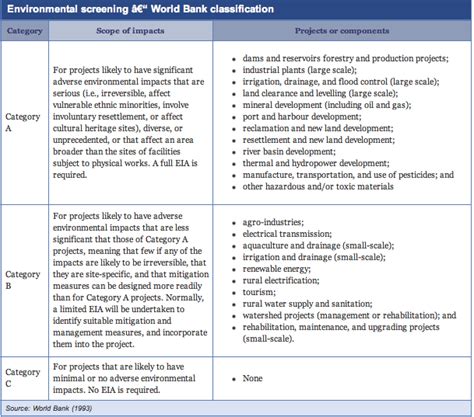Viewport: 474px width, 417px height.
Task: Click 'thermal and hydropower development' item
Action: (316, 163)
